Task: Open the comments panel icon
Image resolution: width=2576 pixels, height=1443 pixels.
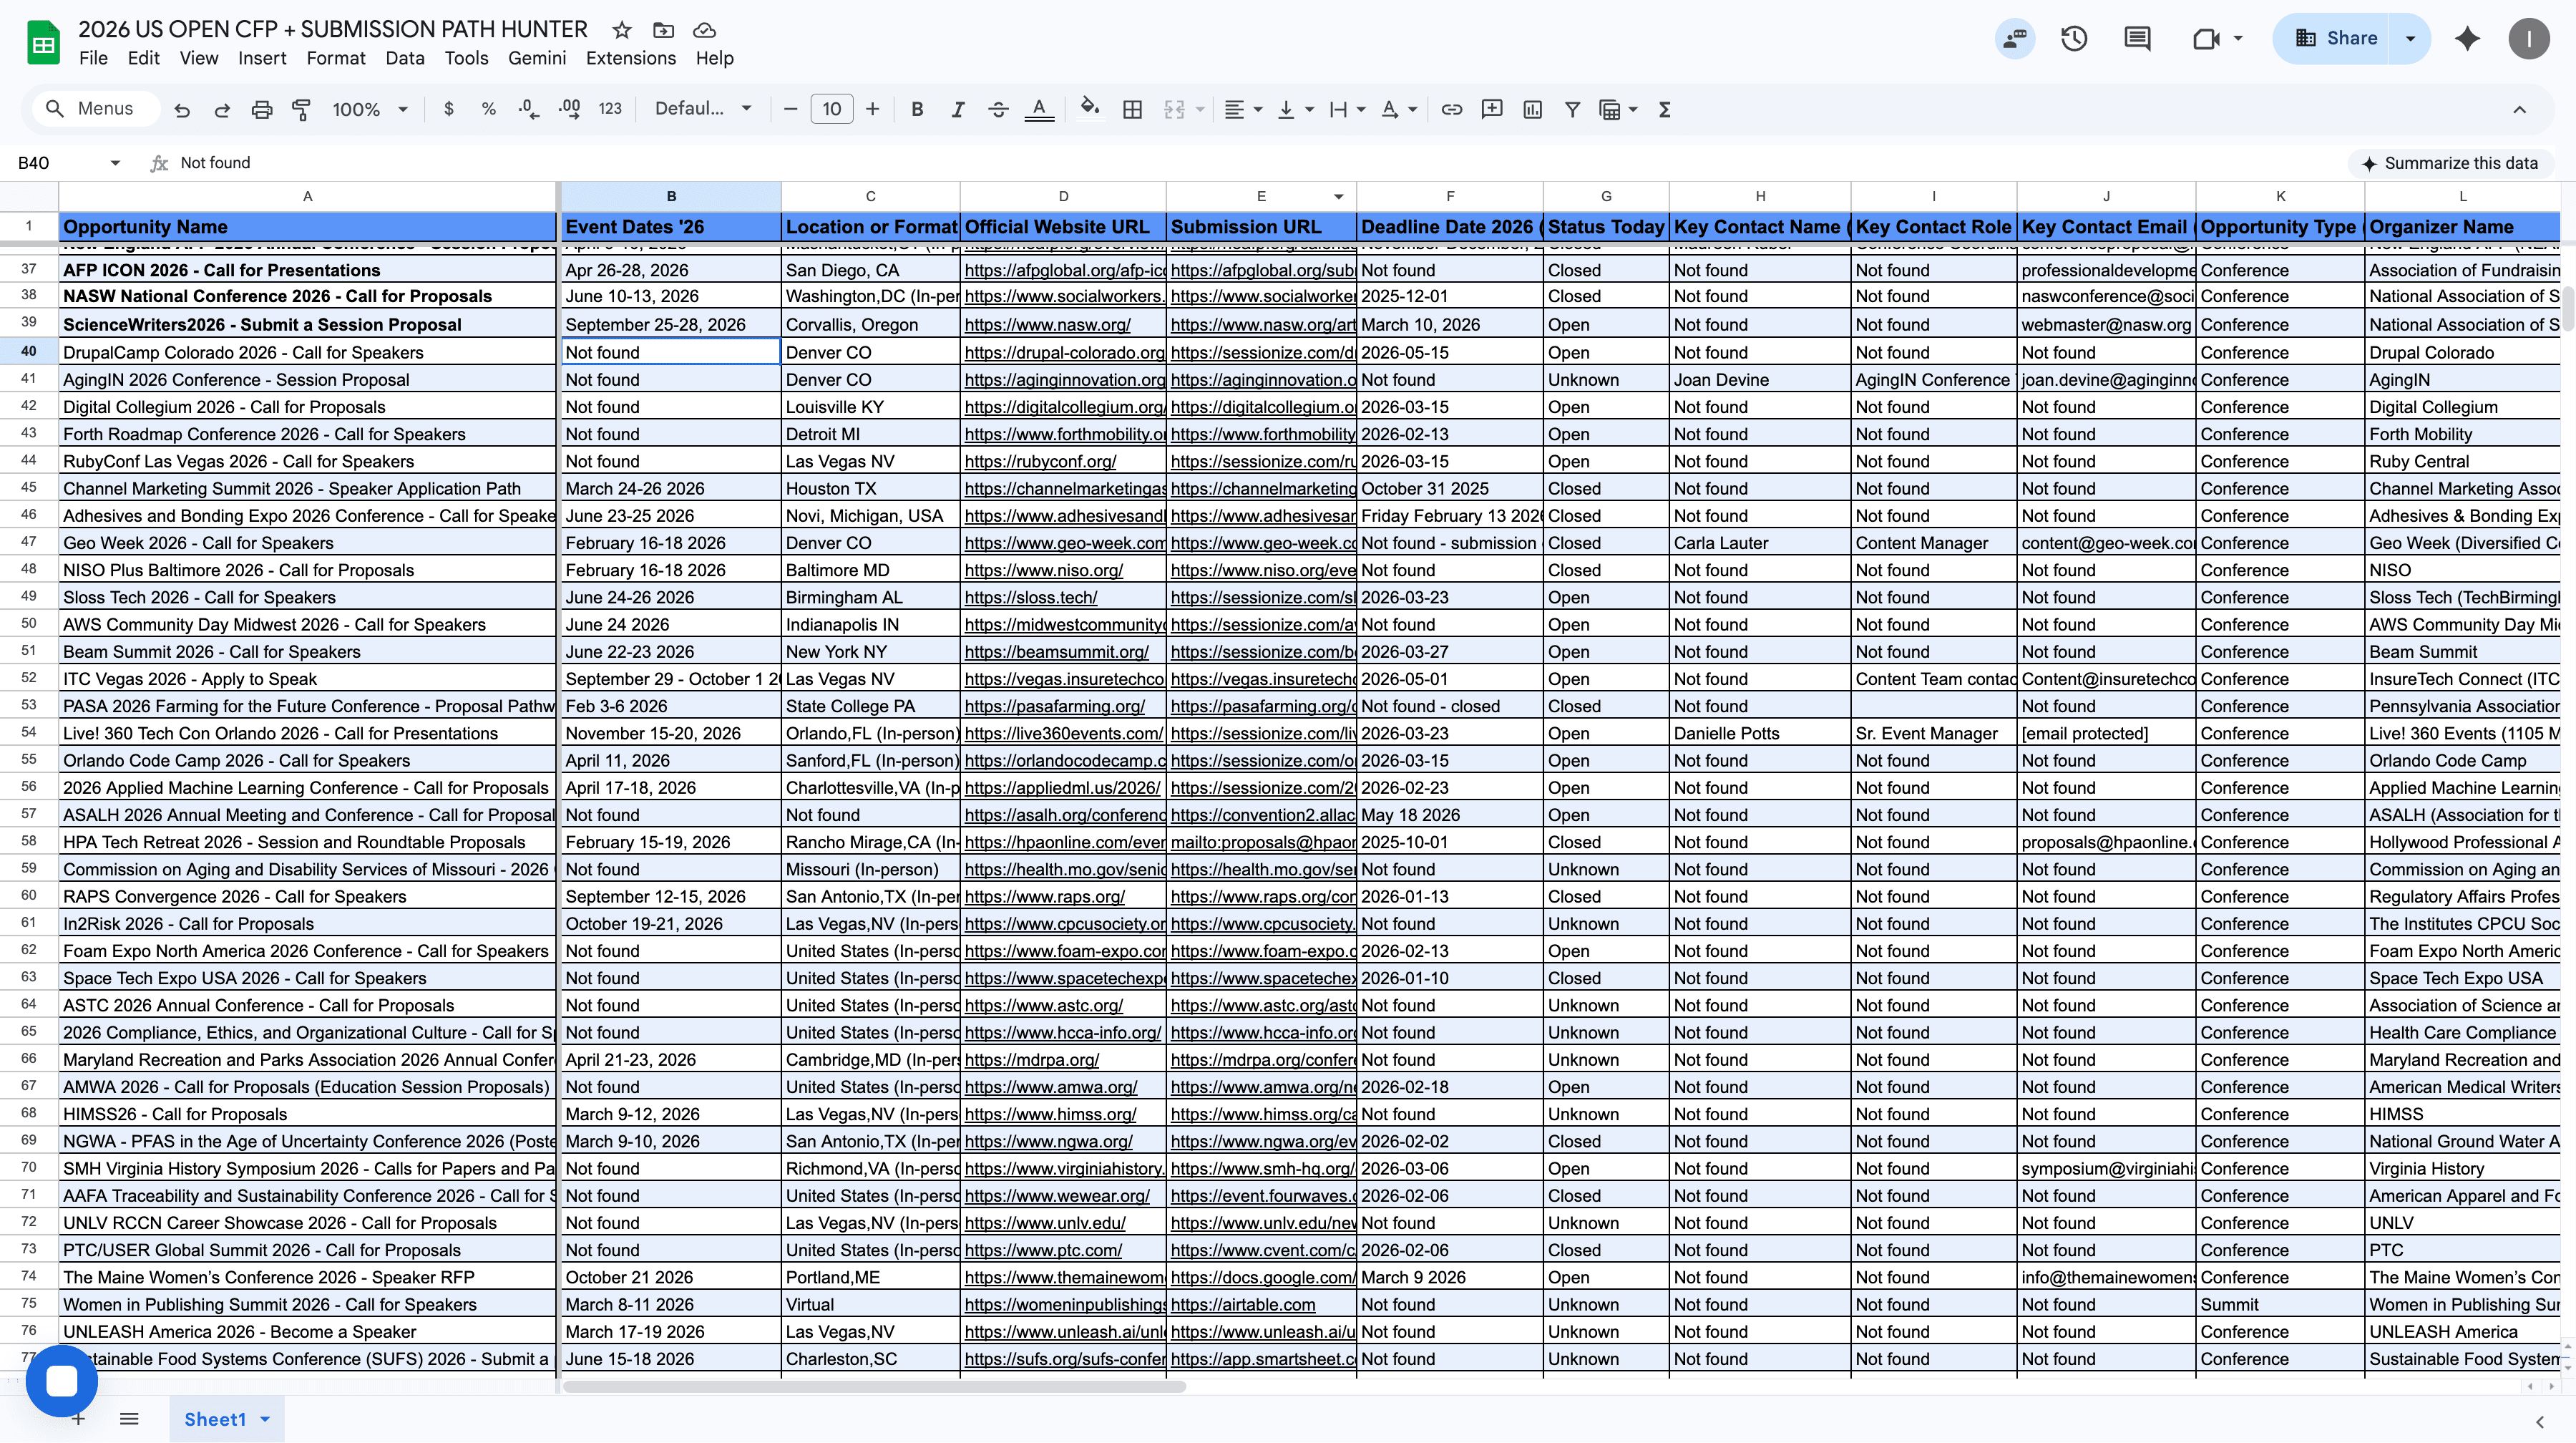Action: tap(2137, 39)
